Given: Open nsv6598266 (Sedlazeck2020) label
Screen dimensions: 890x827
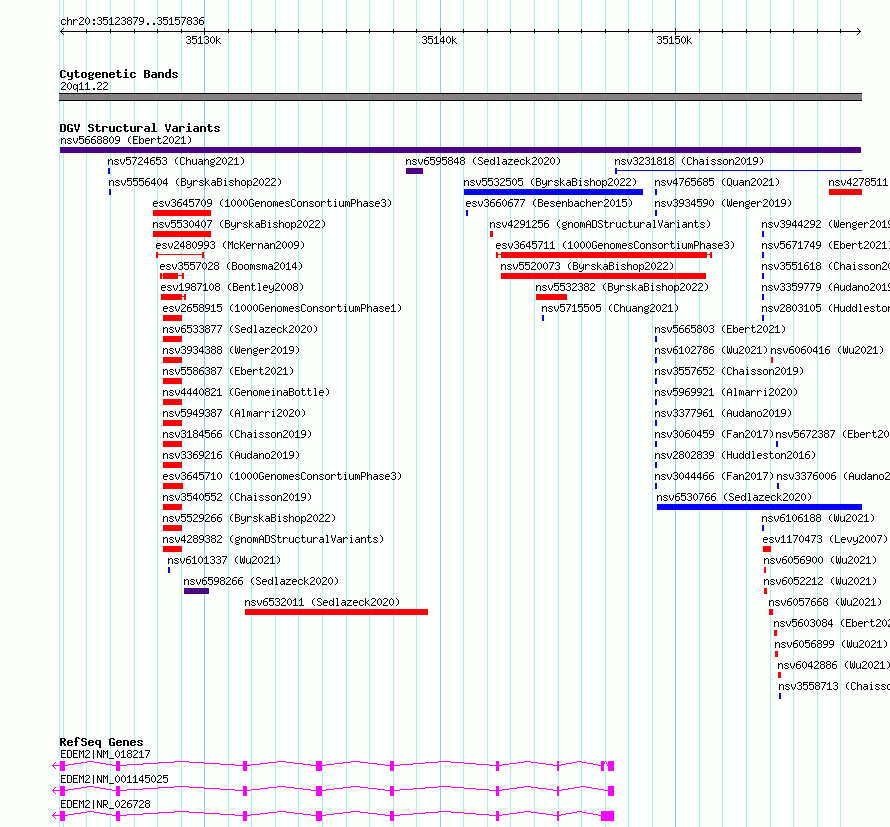Looking at the screenshot, I should (261, 581).
